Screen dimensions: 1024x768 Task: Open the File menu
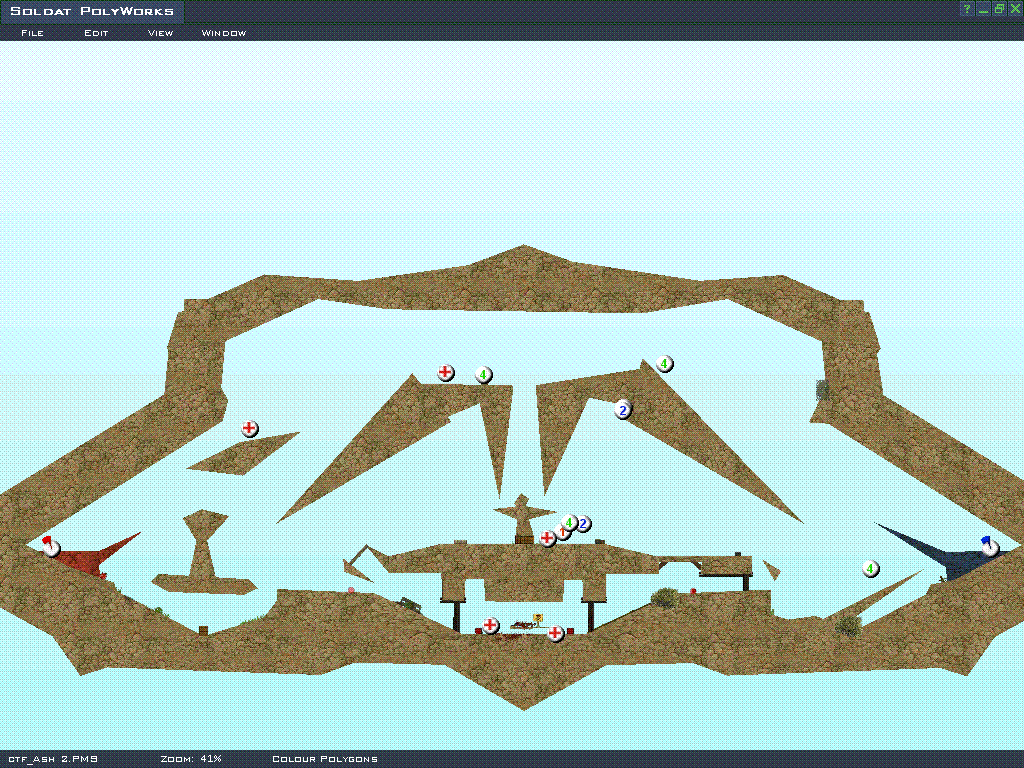click(32, 33)
